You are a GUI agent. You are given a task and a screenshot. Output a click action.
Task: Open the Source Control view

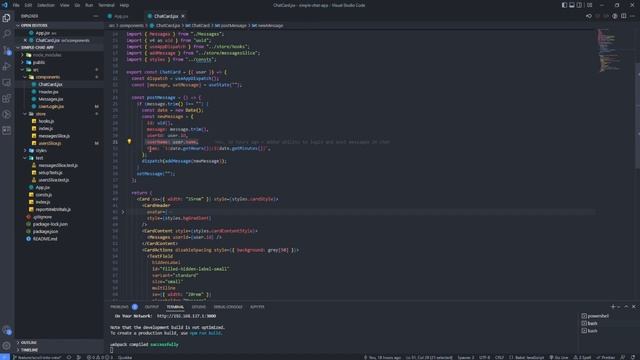7,50
